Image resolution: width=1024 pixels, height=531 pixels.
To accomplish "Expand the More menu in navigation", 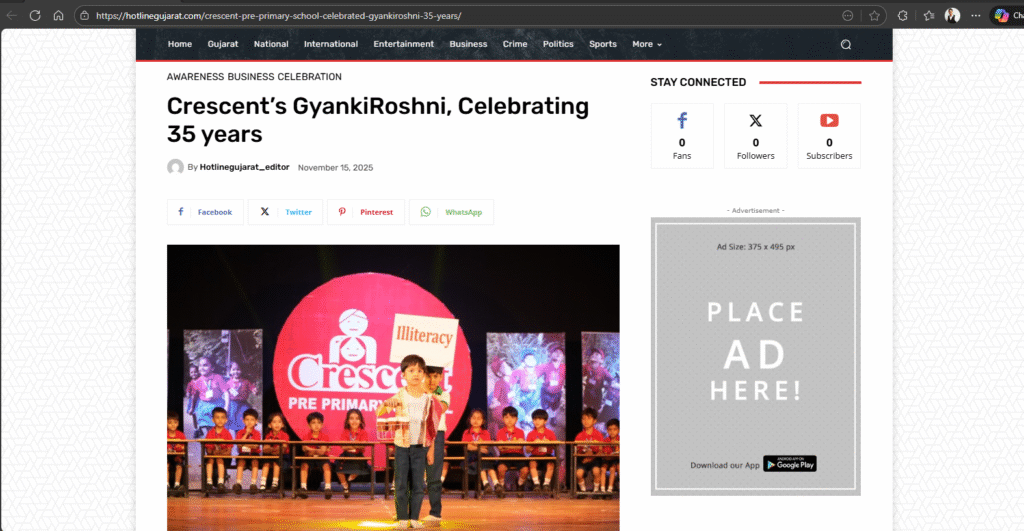I will [646, 44].
